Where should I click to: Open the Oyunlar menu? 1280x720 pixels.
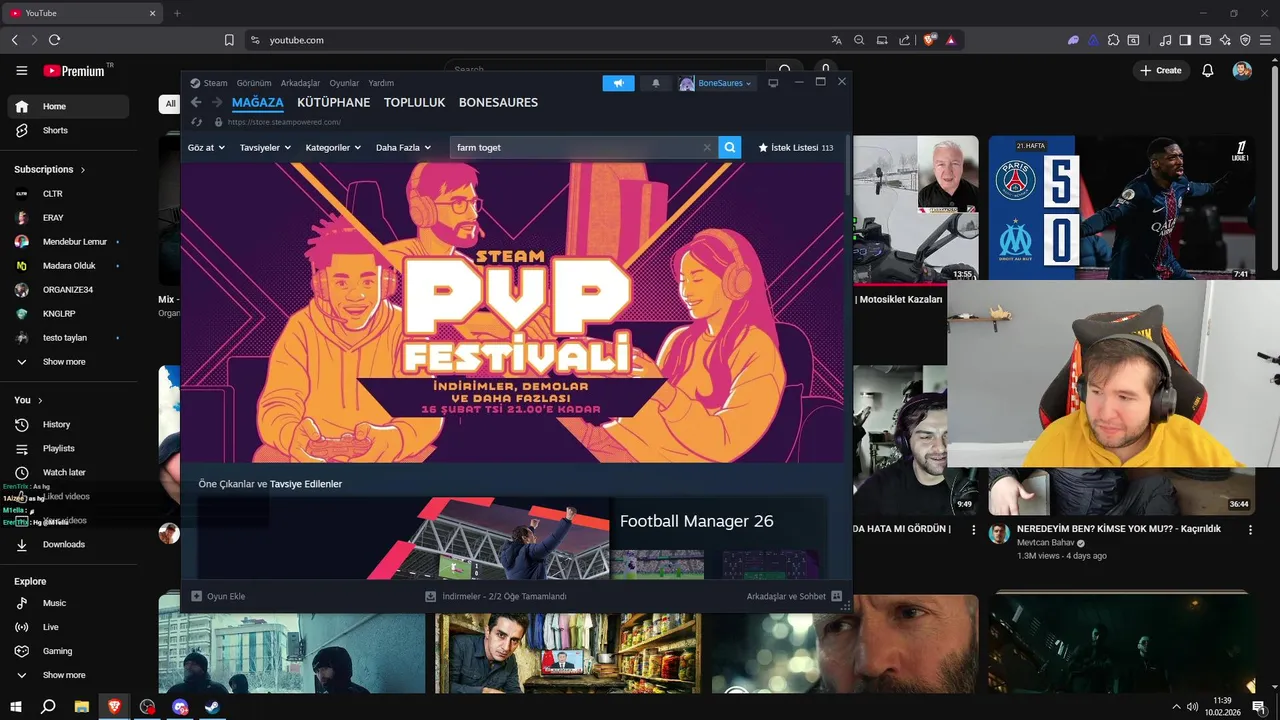tap(345, 83)
